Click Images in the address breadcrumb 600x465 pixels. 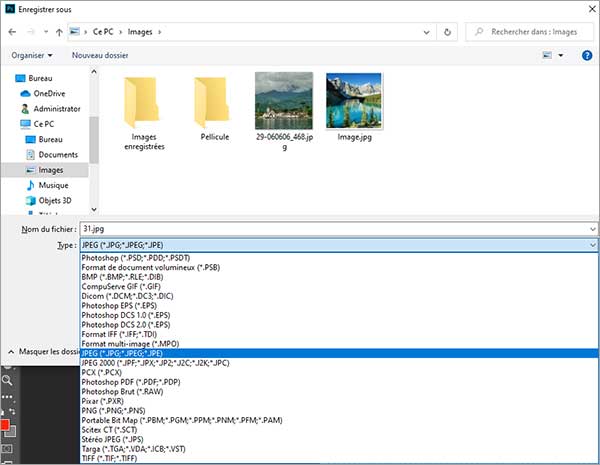click(140, 32)
